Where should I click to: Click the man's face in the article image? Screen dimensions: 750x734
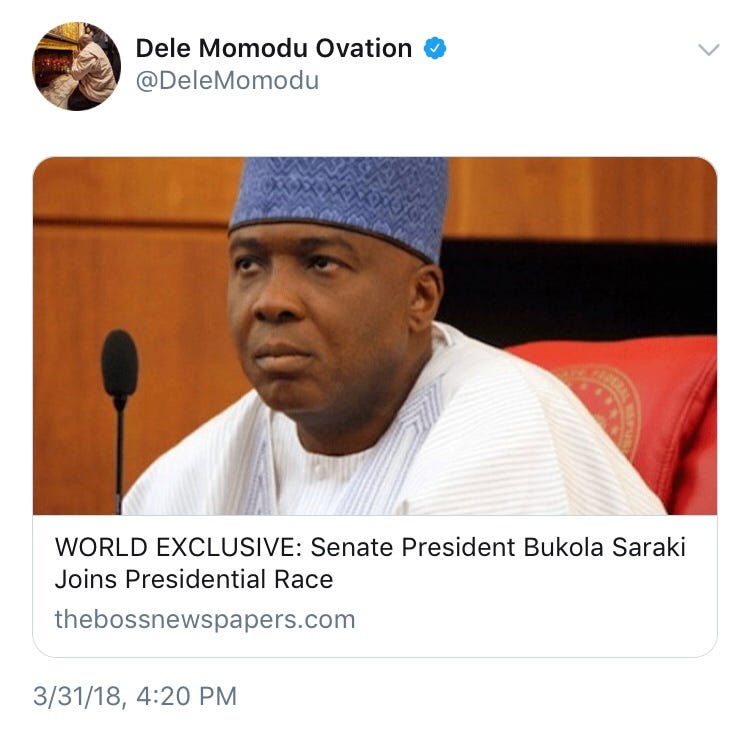(325, 325)
